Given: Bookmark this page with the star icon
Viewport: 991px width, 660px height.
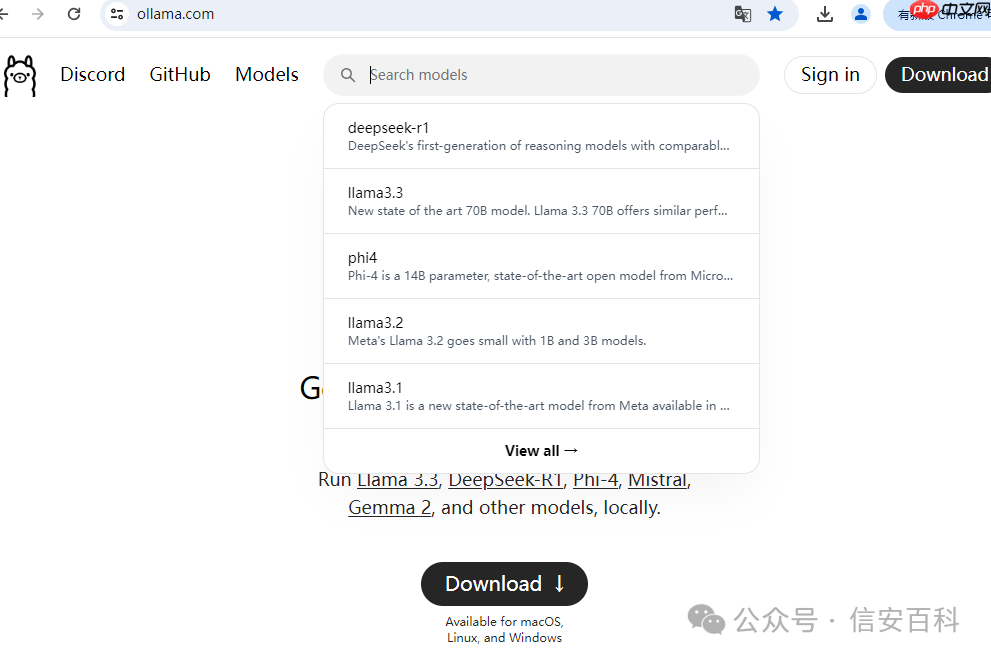Looking at the screenshot, I should pyautogui.click(x=775, y=14).
